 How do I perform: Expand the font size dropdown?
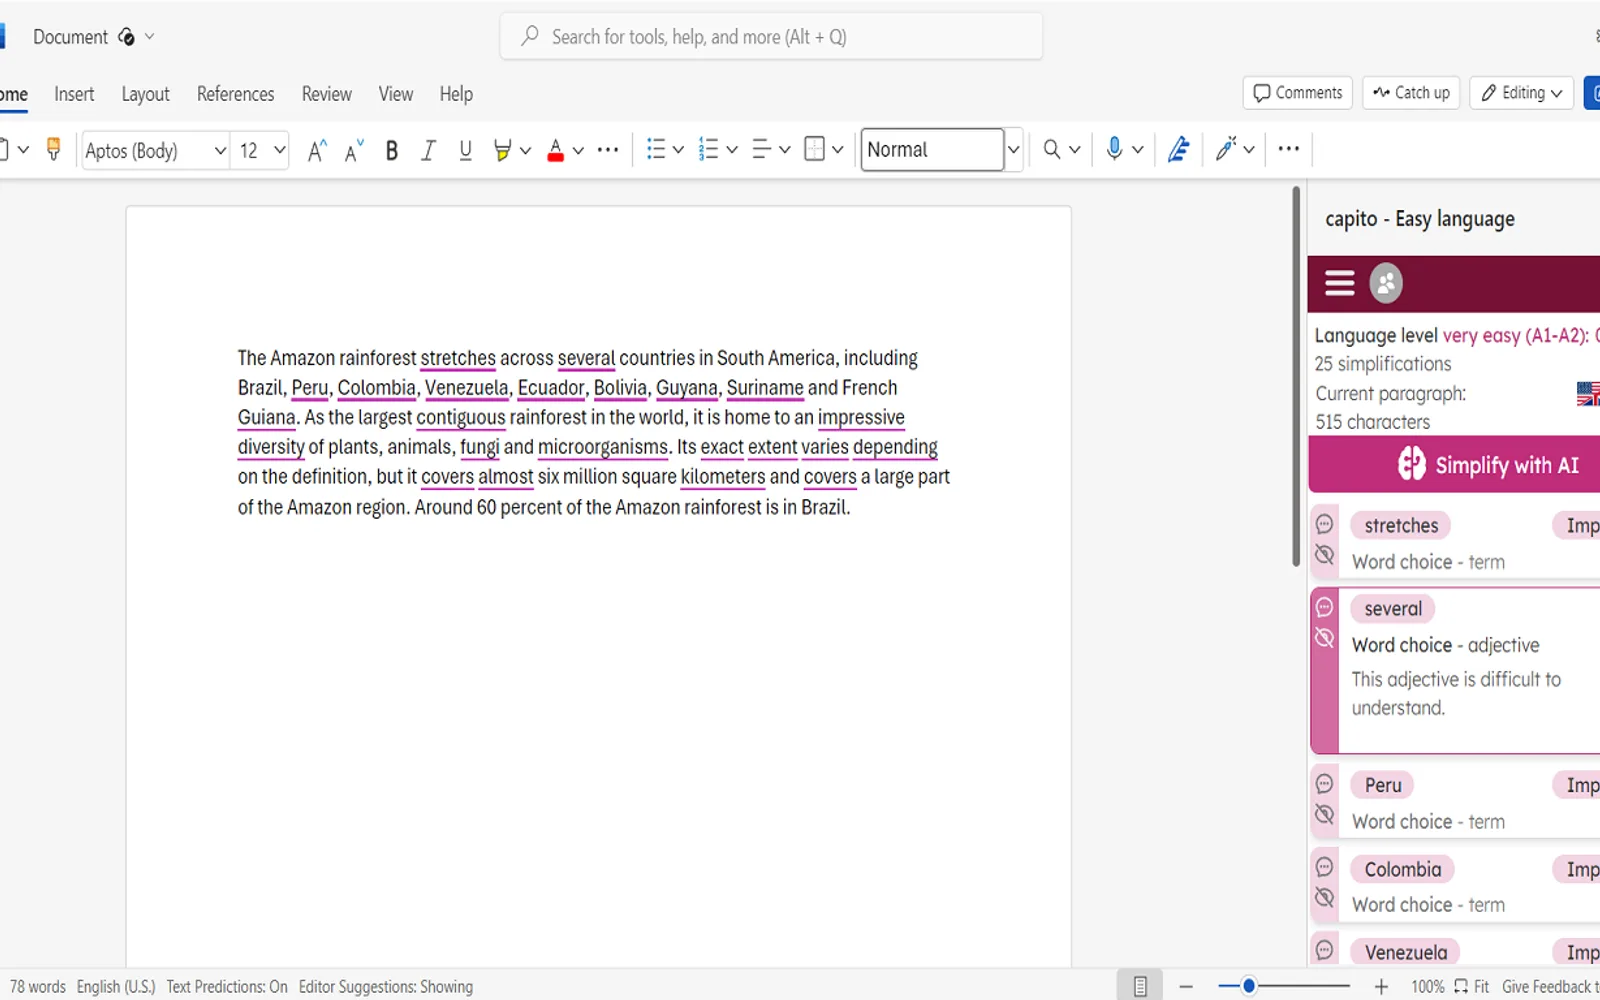[280, 151]
